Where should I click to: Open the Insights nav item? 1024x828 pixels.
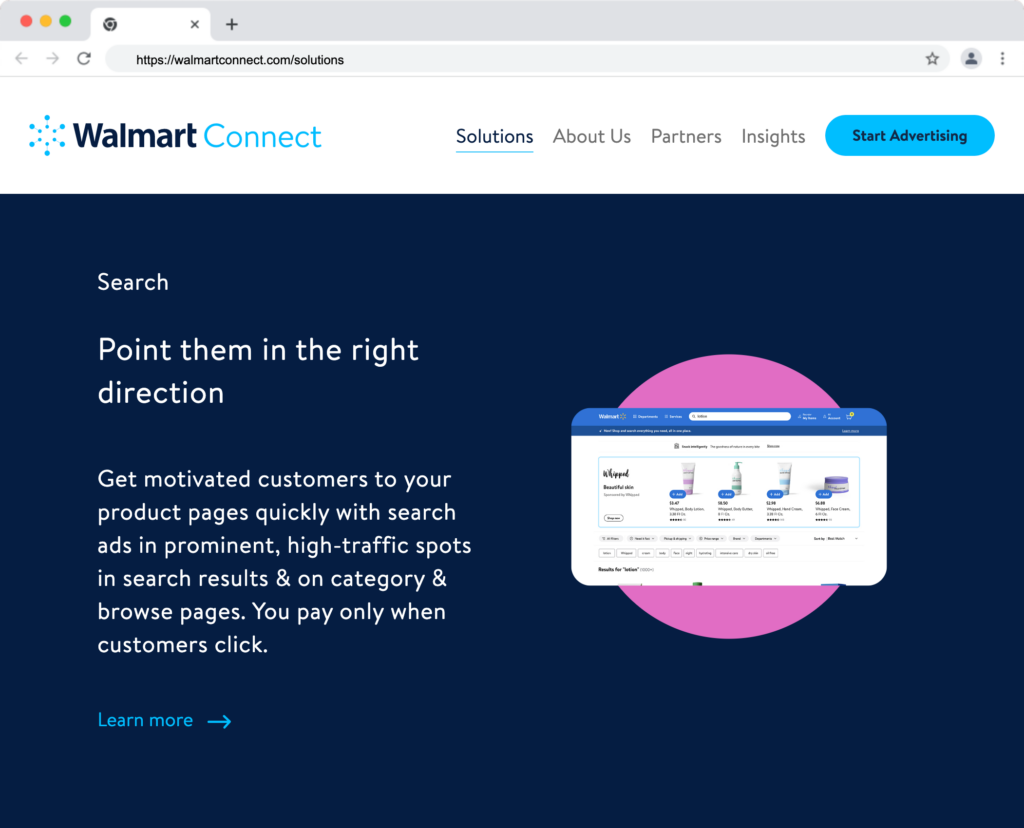point(773,136)
